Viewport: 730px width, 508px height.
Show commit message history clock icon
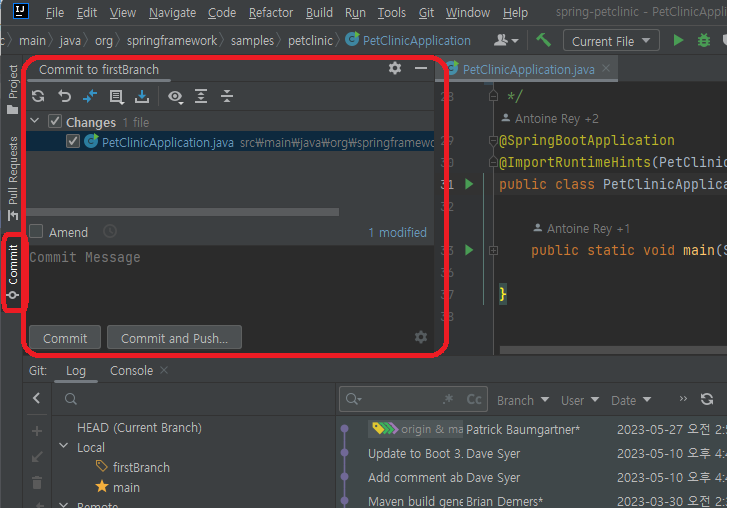[110, 231]
